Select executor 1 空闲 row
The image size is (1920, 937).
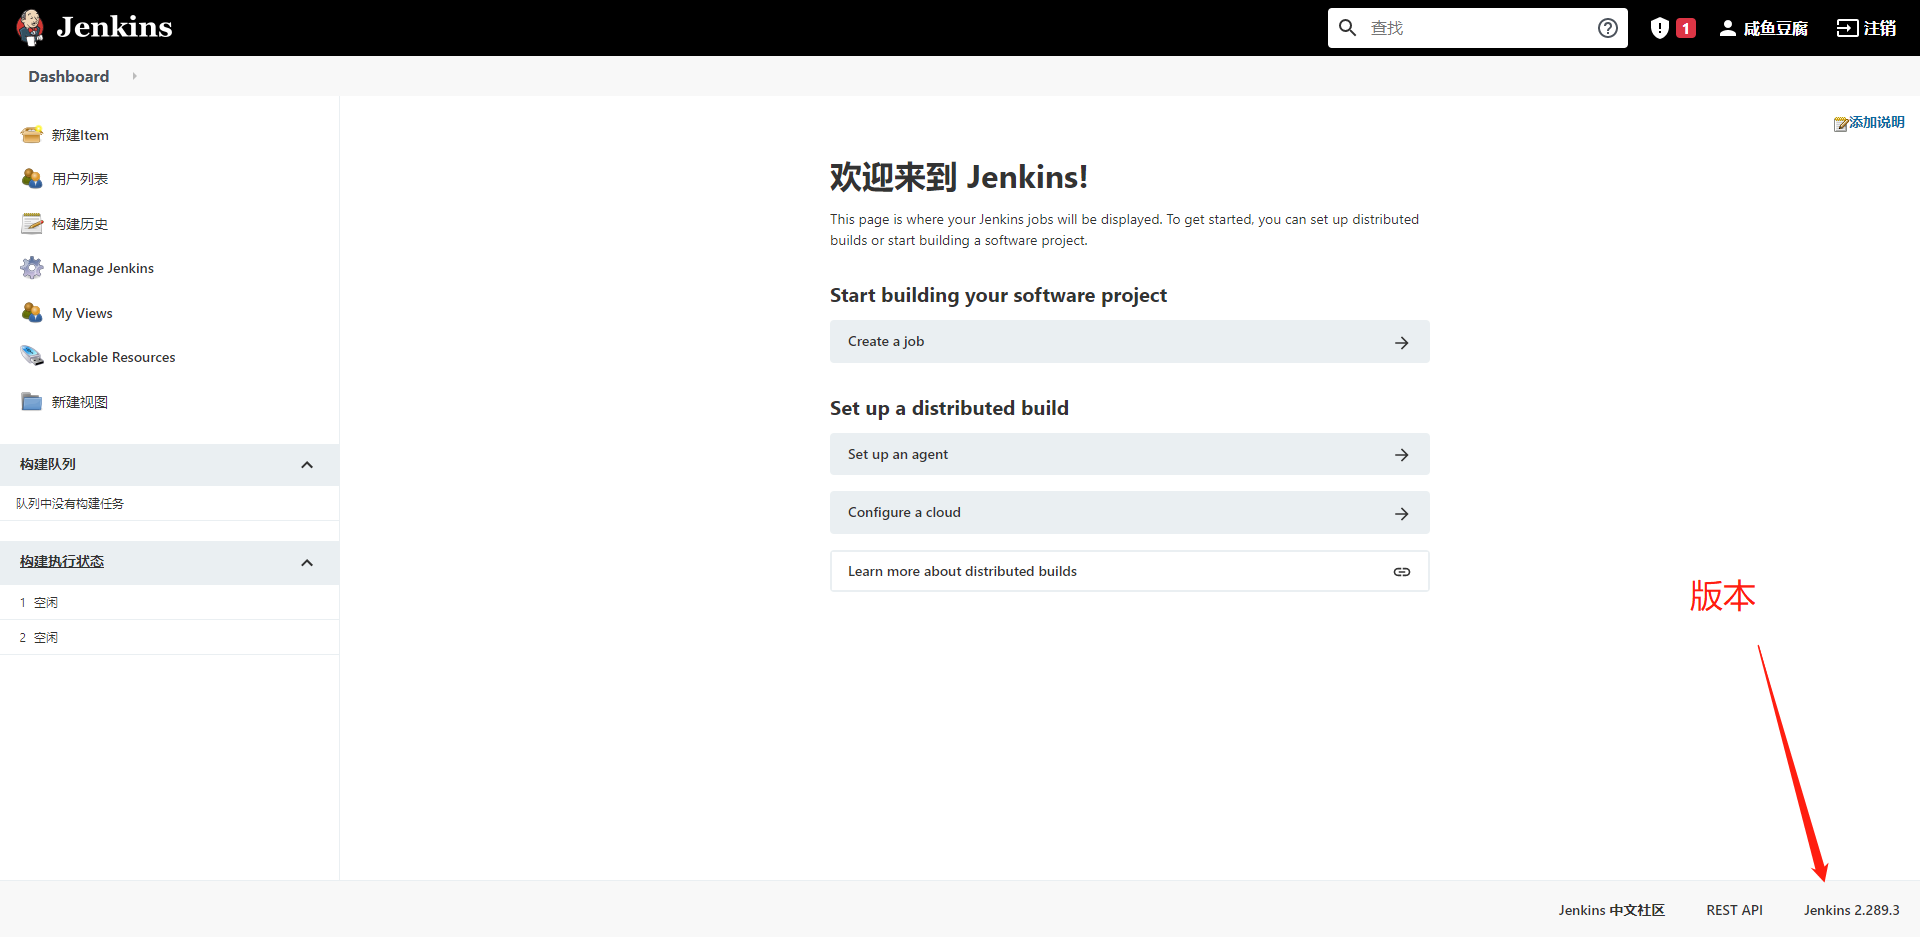coord(169,602)
